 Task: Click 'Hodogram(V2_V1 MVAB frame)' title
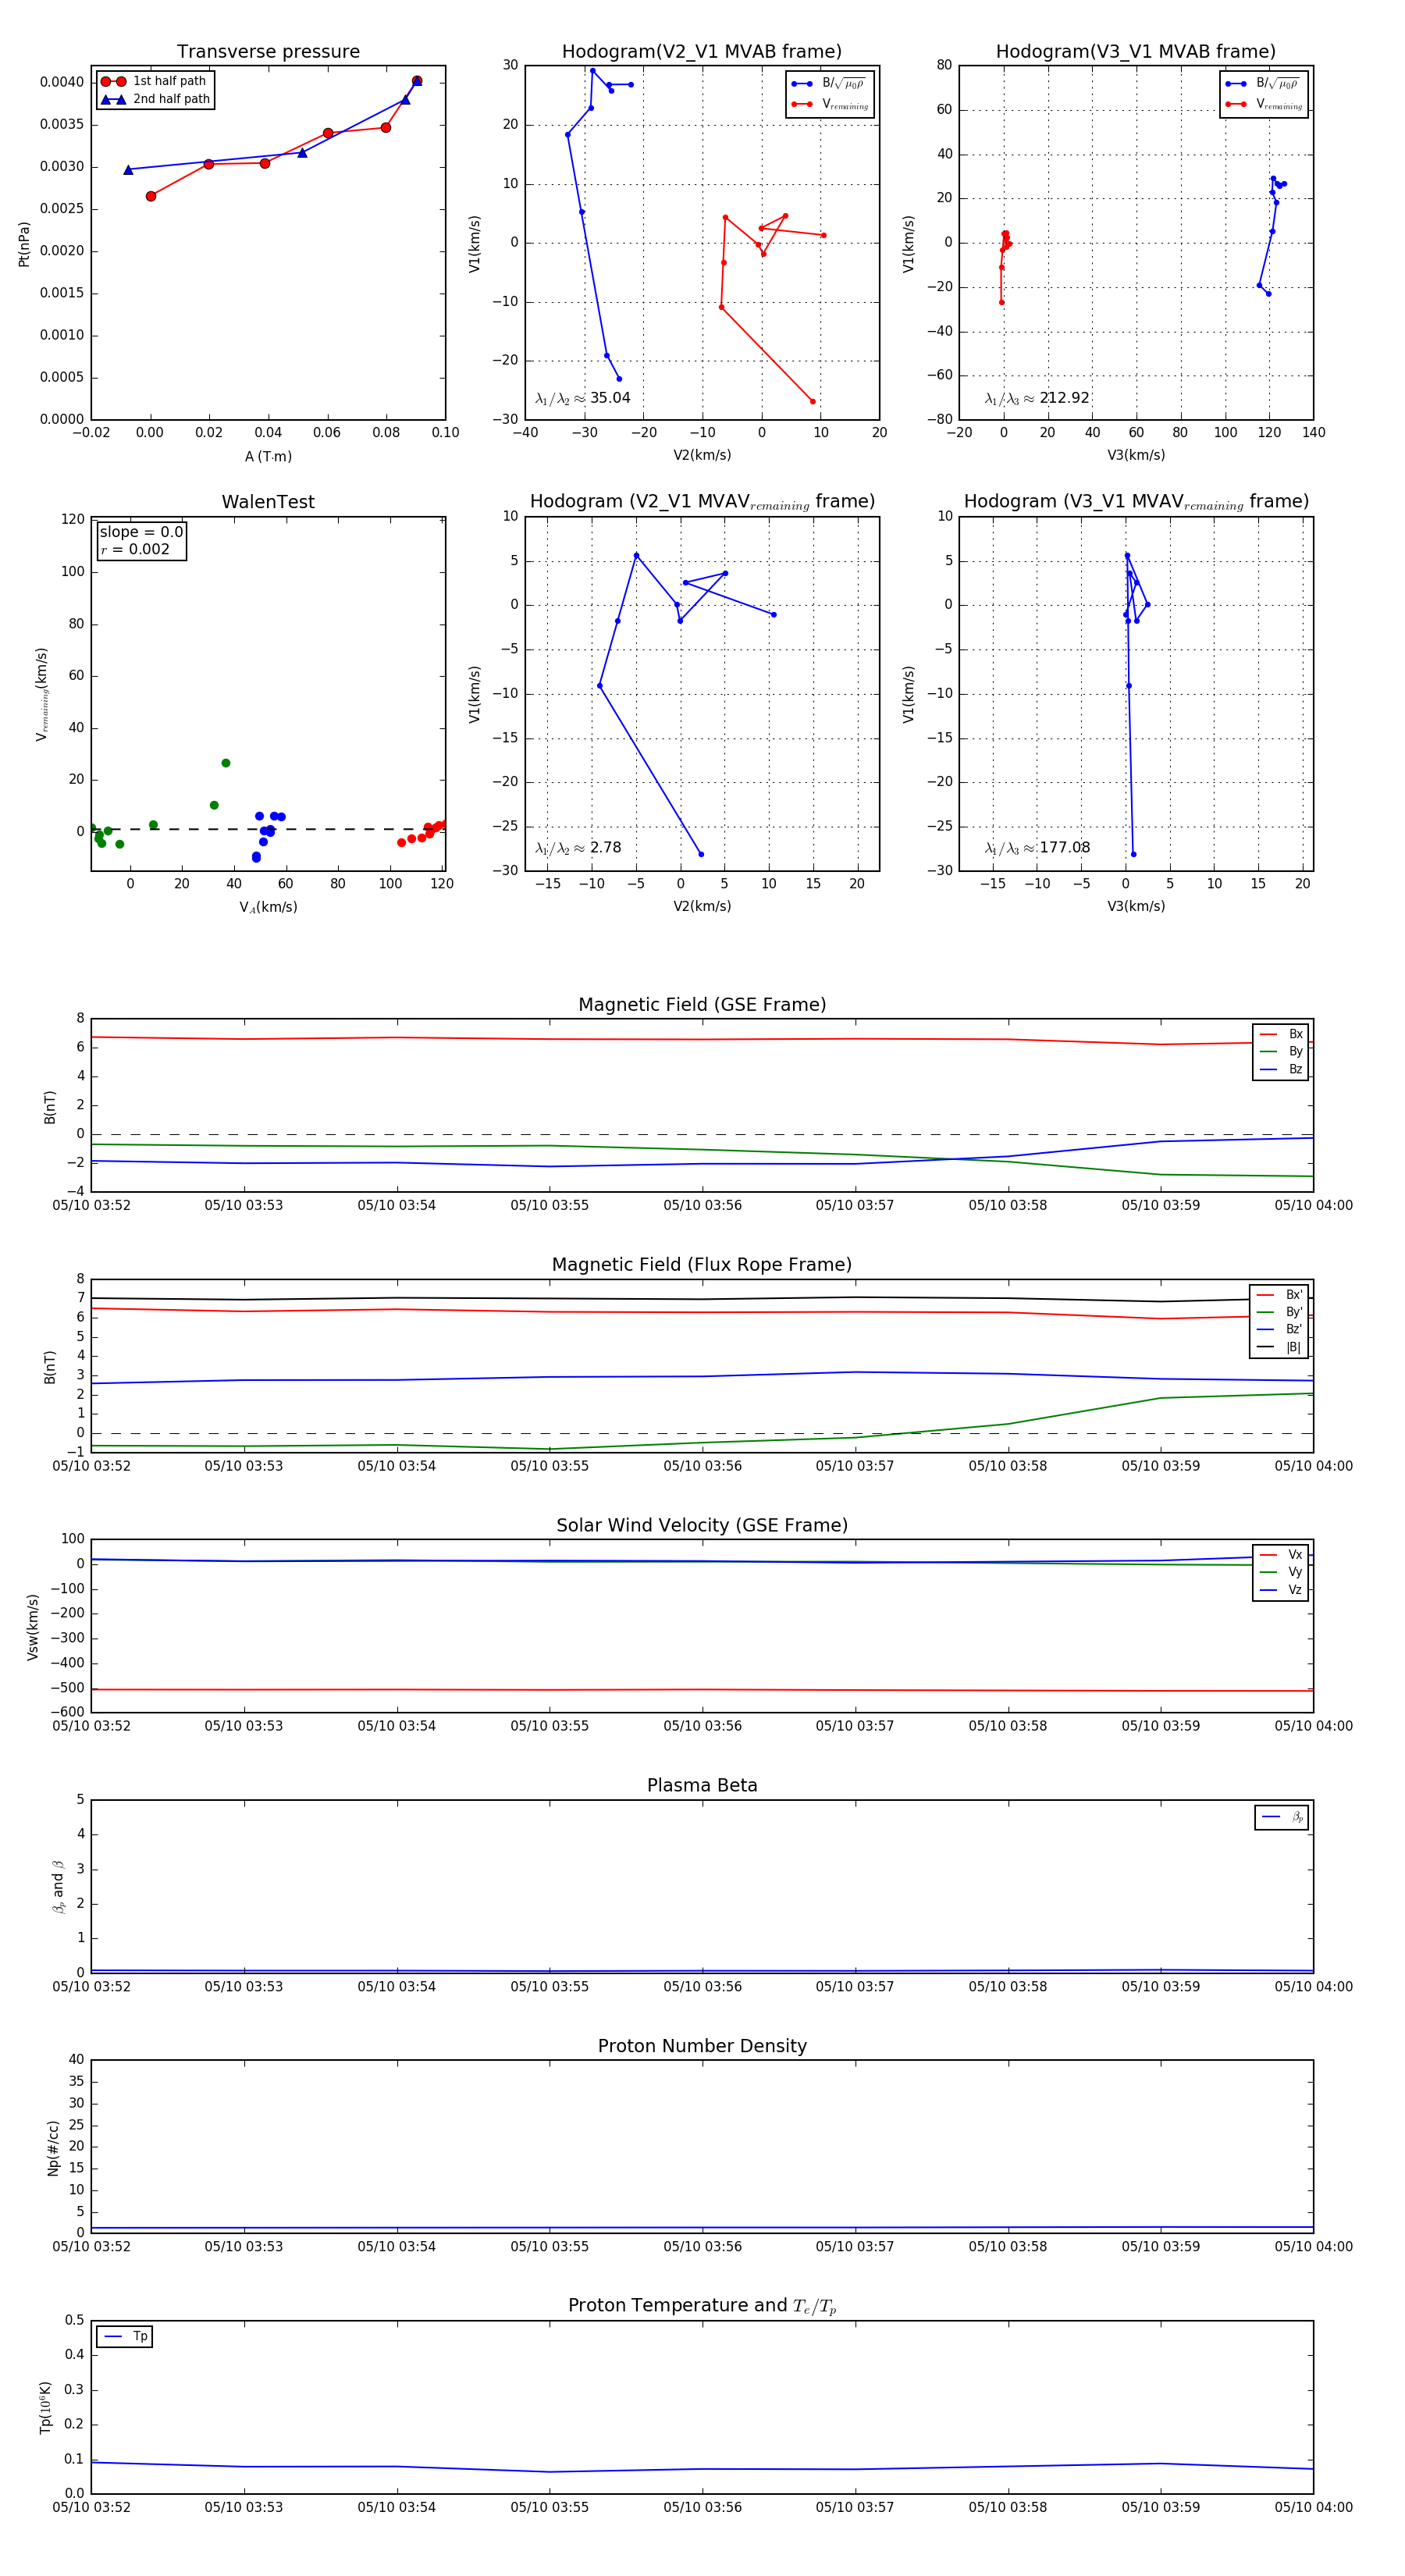click(x=702, y=52)
